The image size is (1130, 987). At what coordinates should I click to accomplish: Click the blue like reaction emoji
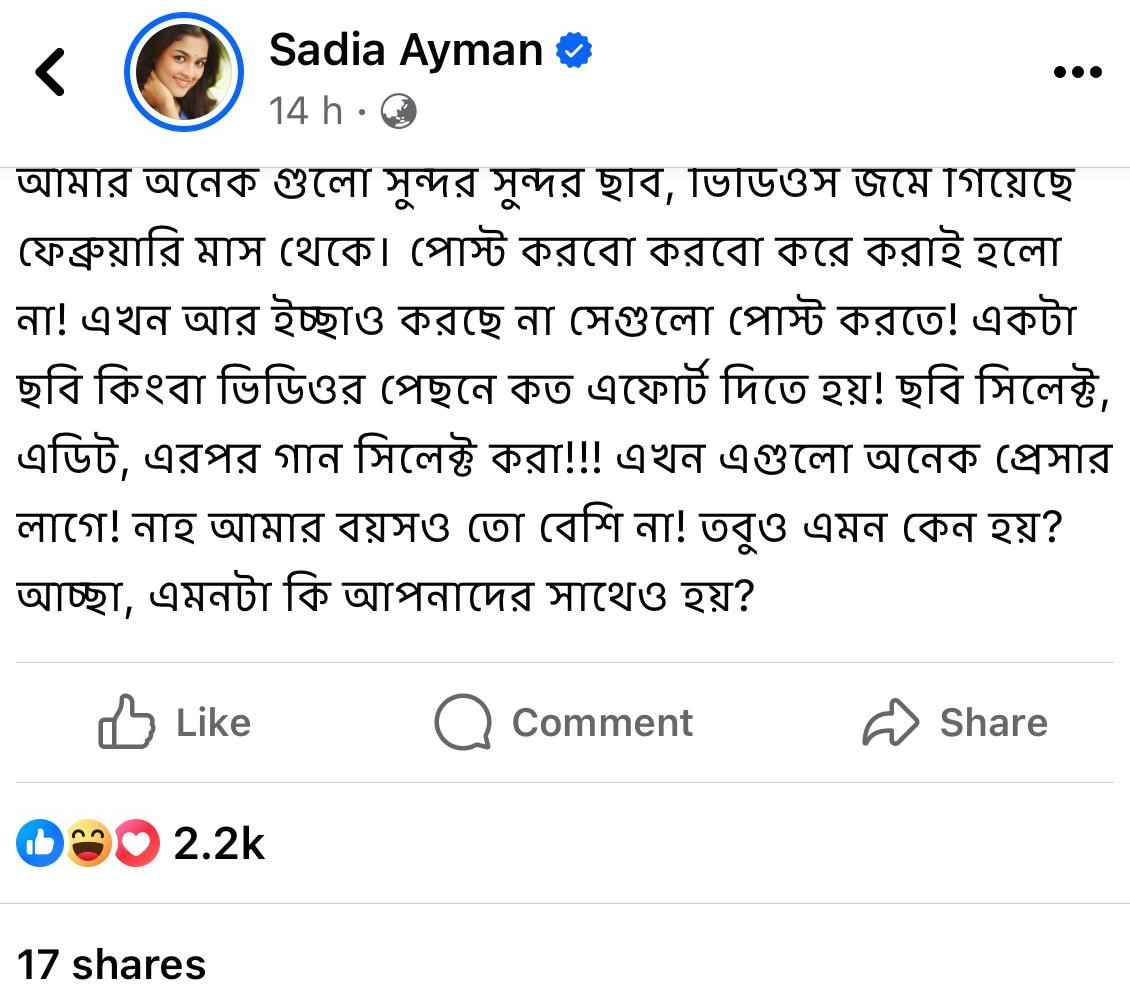tap(40, 845)
